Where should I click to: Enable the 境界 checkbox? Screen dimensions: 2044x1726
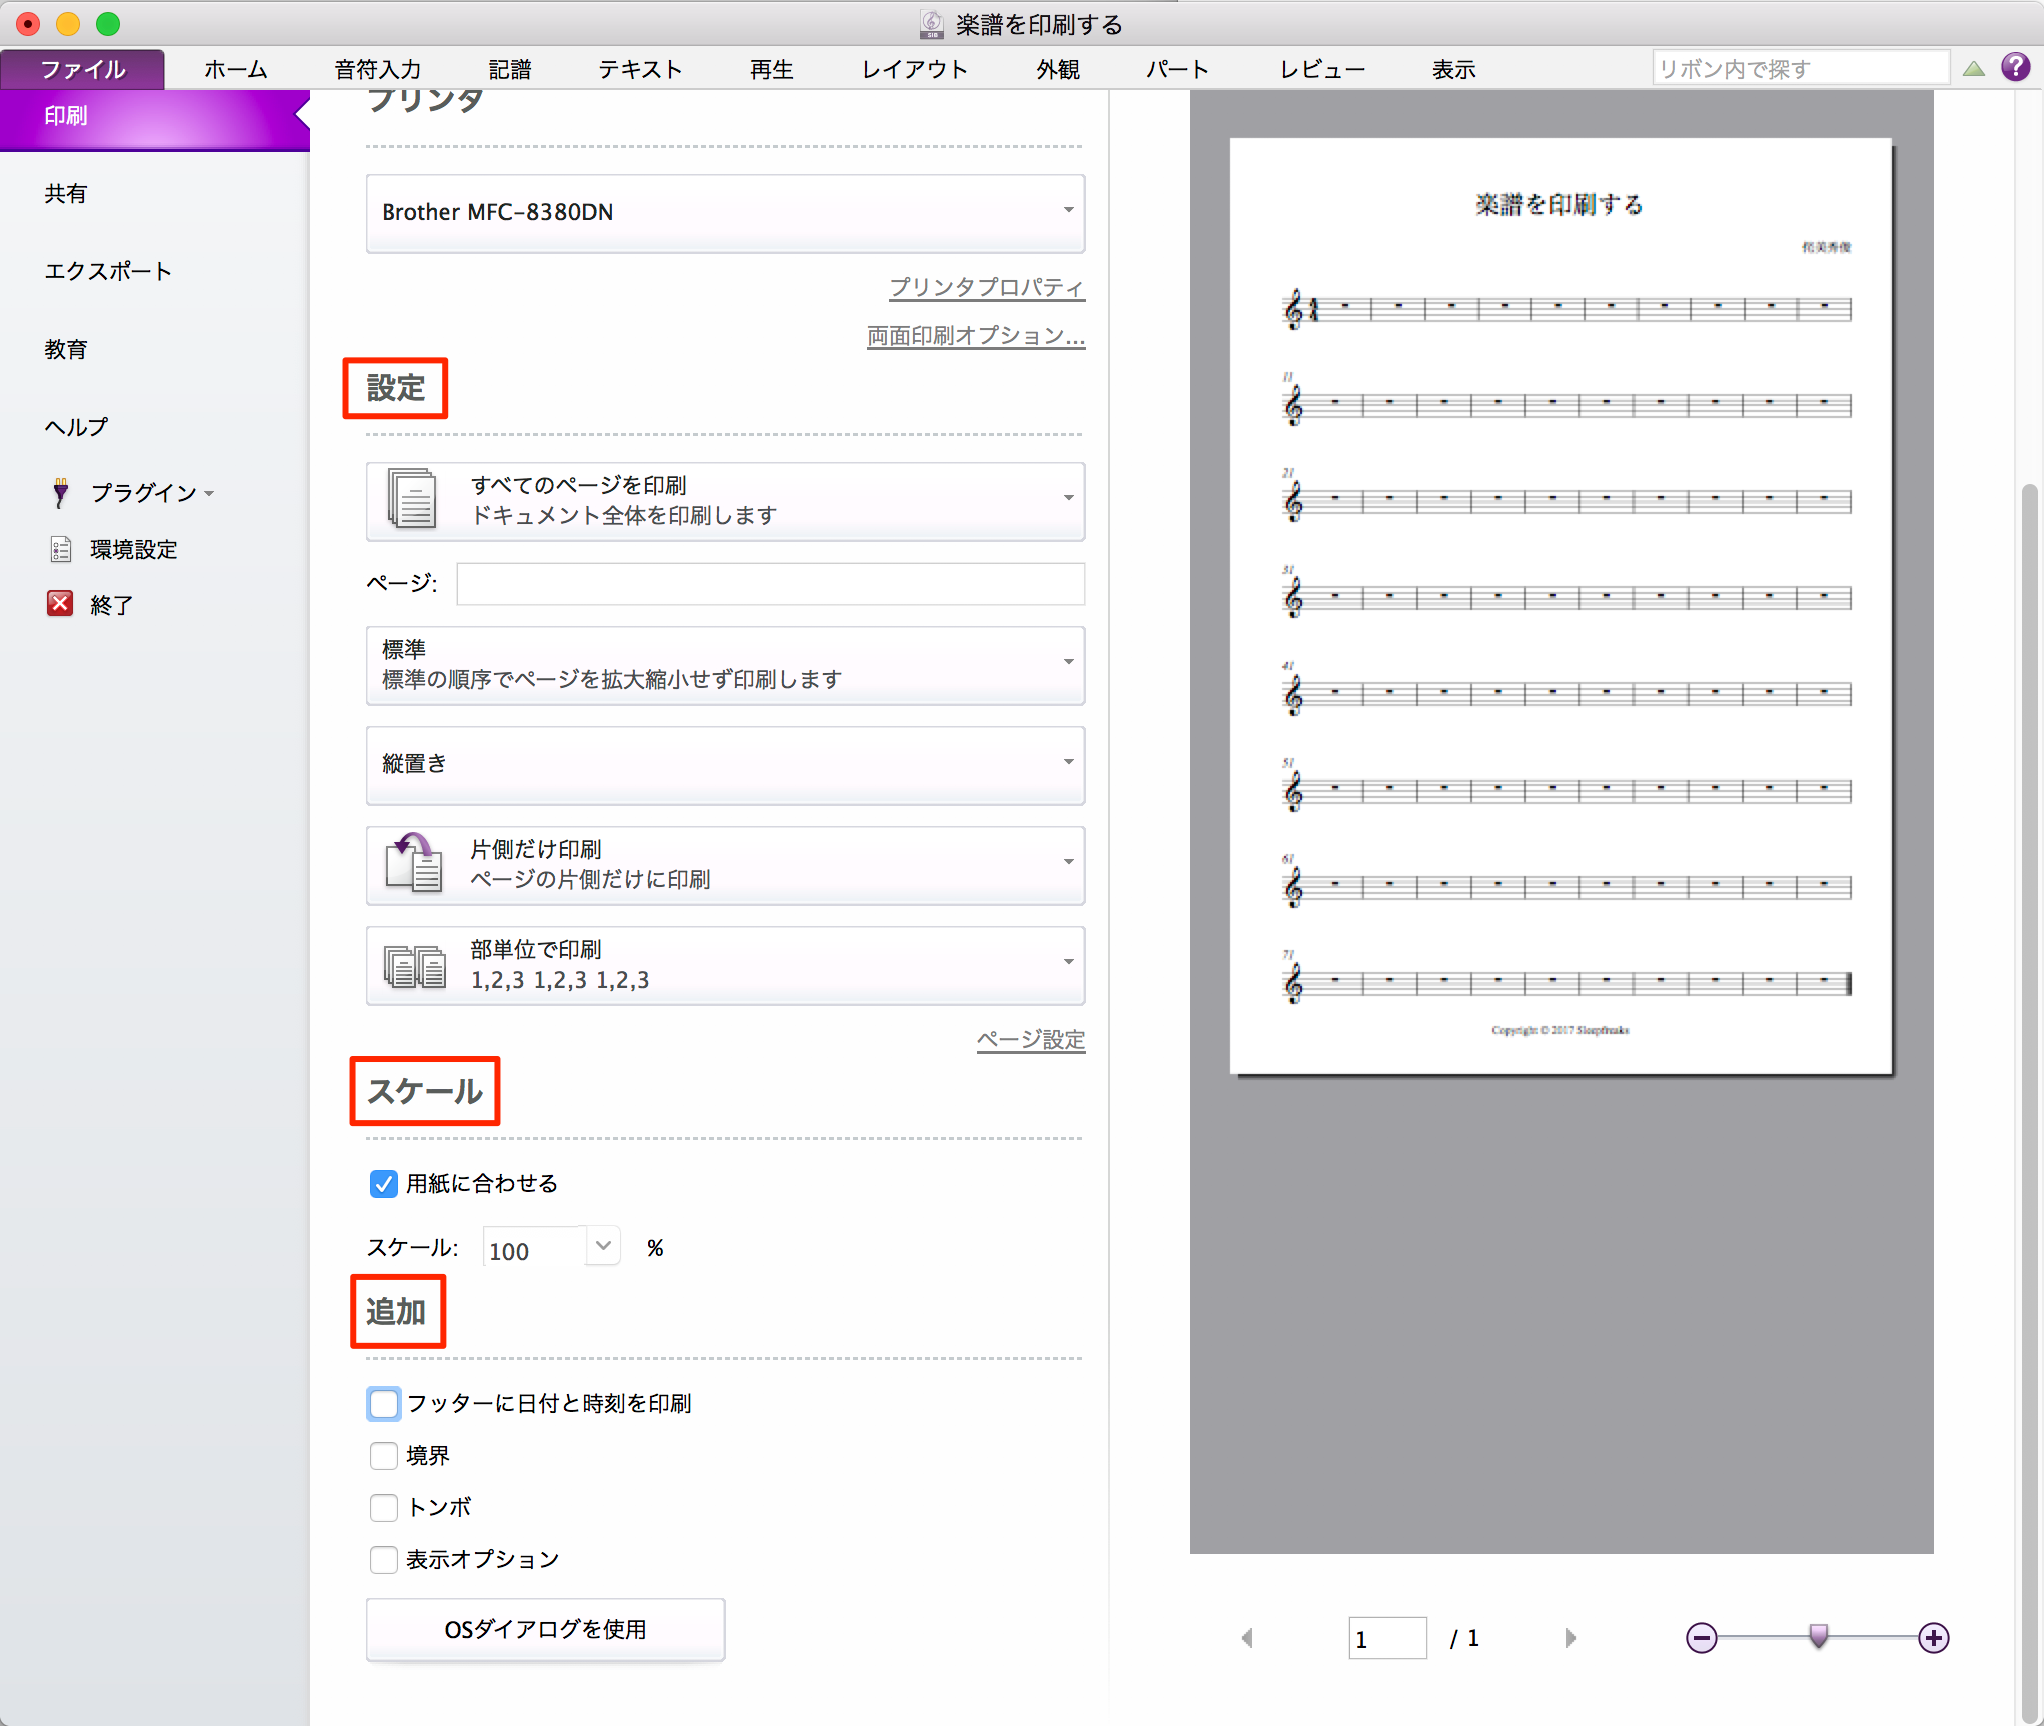383,1456
